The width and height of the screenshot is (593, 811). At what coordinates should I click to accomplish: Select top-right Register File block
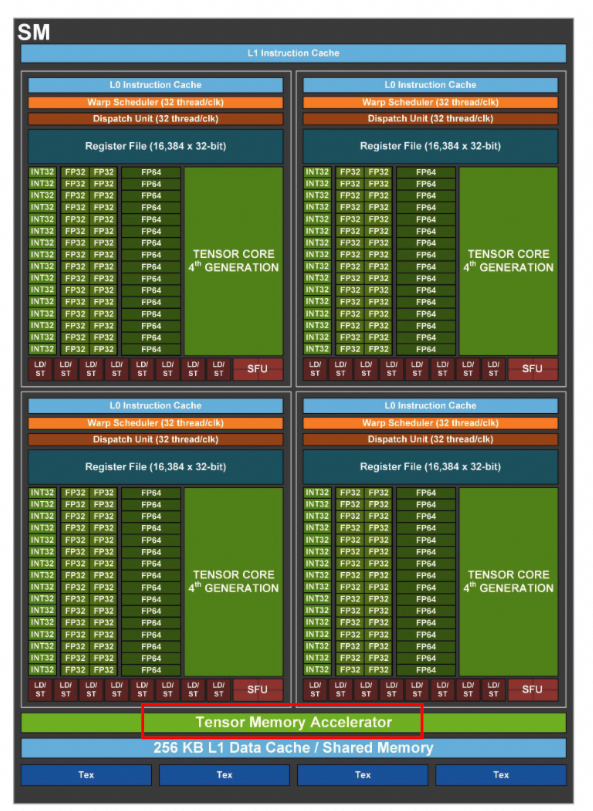pos(431,146)
